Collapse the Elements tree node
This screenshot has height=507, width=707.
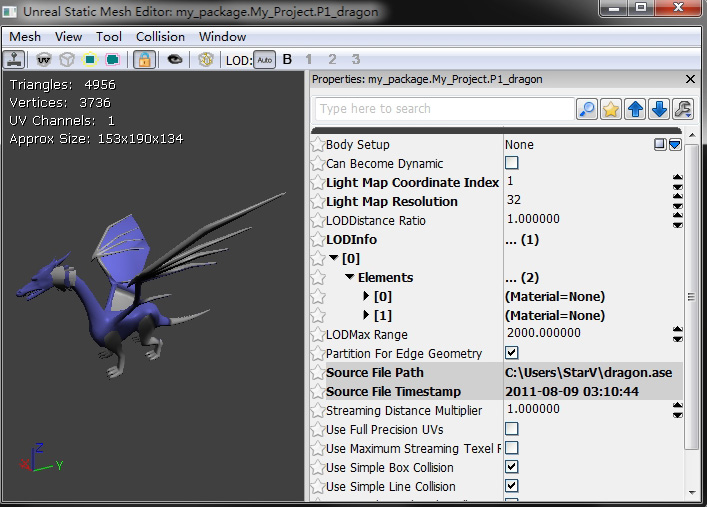(x=350, y=278)
